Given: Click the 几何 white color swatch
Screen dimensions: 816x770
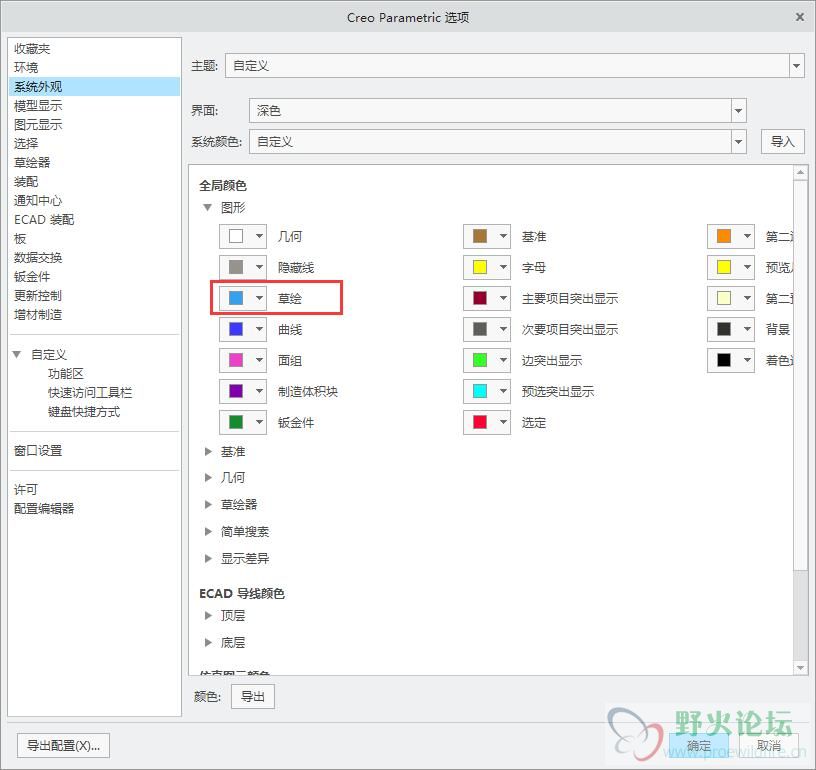Looking at the screenshot, I should click(x=236, y=236).
